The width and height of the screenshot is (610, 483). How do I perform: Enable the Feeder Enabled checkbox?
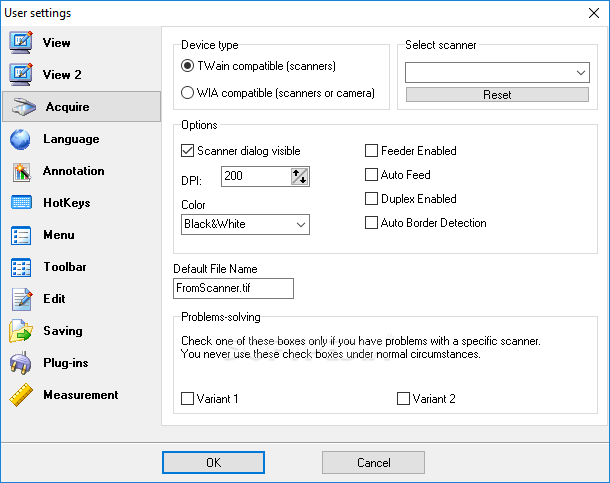tap(372, 150)
